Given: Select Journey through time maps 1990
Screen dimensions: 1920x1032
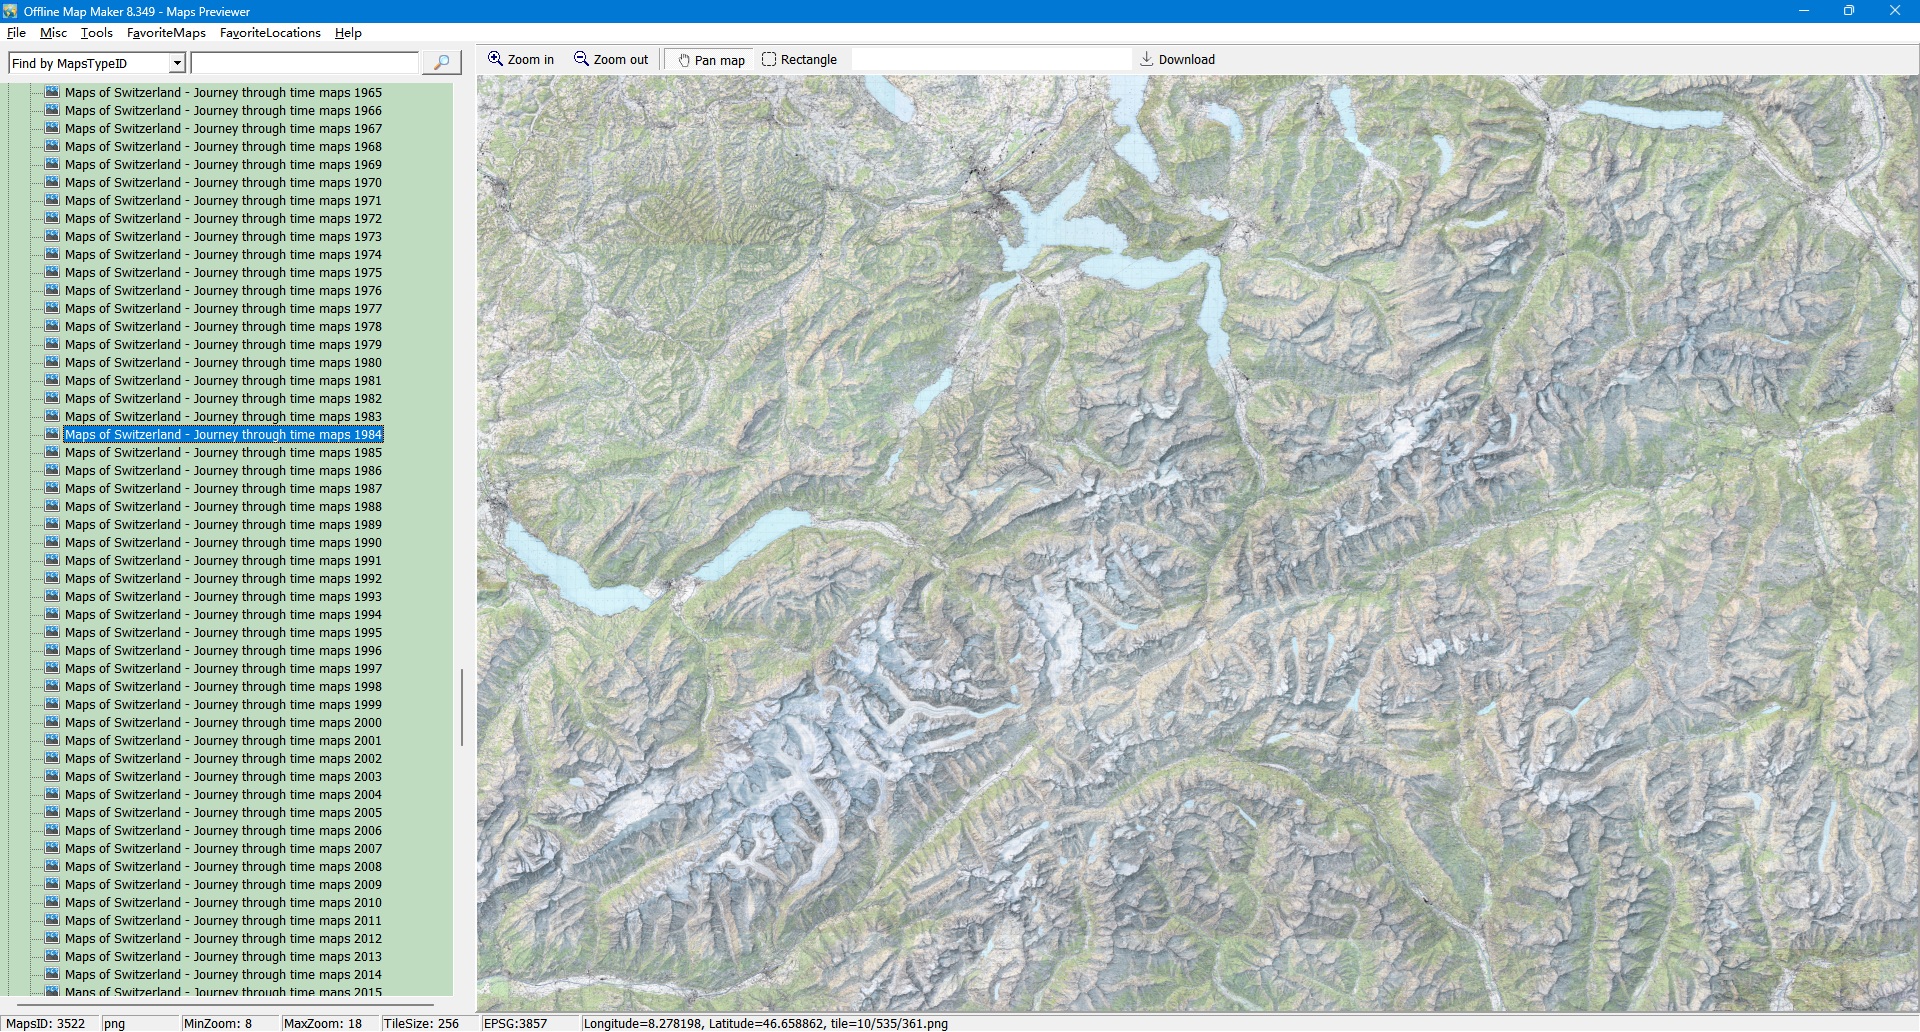Looking at the screenshot, I should [223, 543].
